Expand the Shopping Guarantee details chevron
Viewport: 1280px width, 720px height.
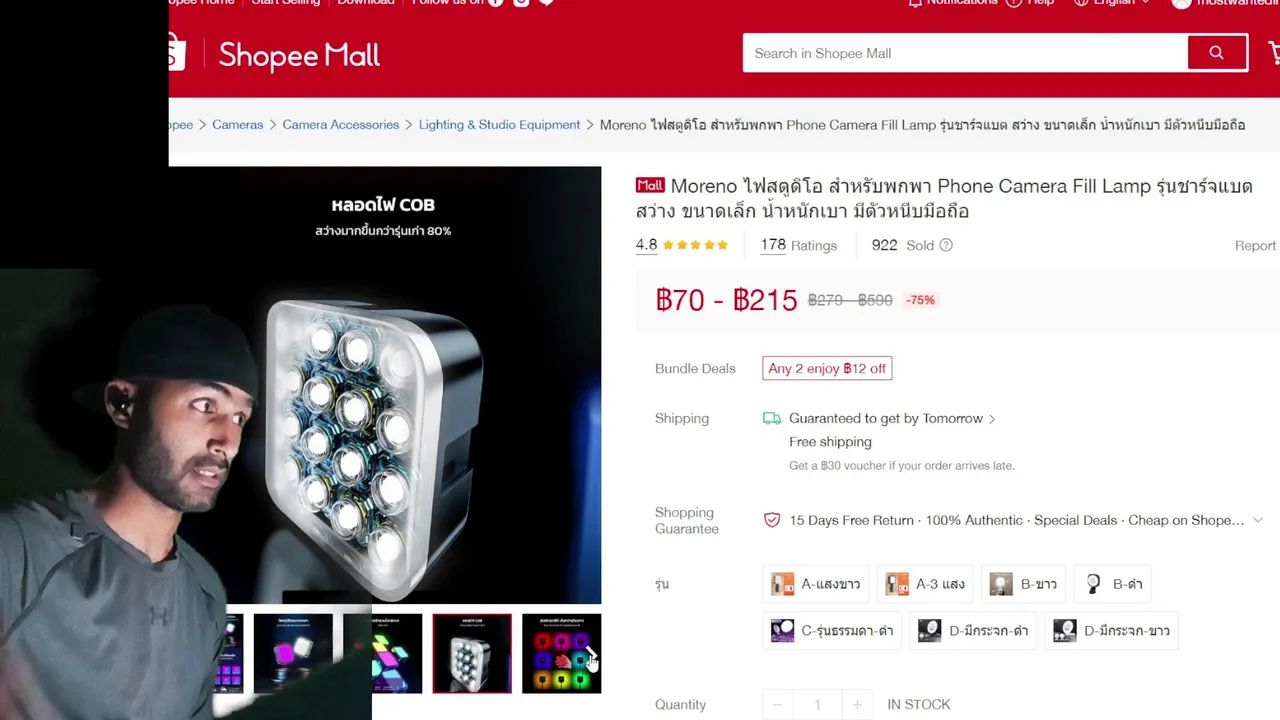click(1257, 520)
